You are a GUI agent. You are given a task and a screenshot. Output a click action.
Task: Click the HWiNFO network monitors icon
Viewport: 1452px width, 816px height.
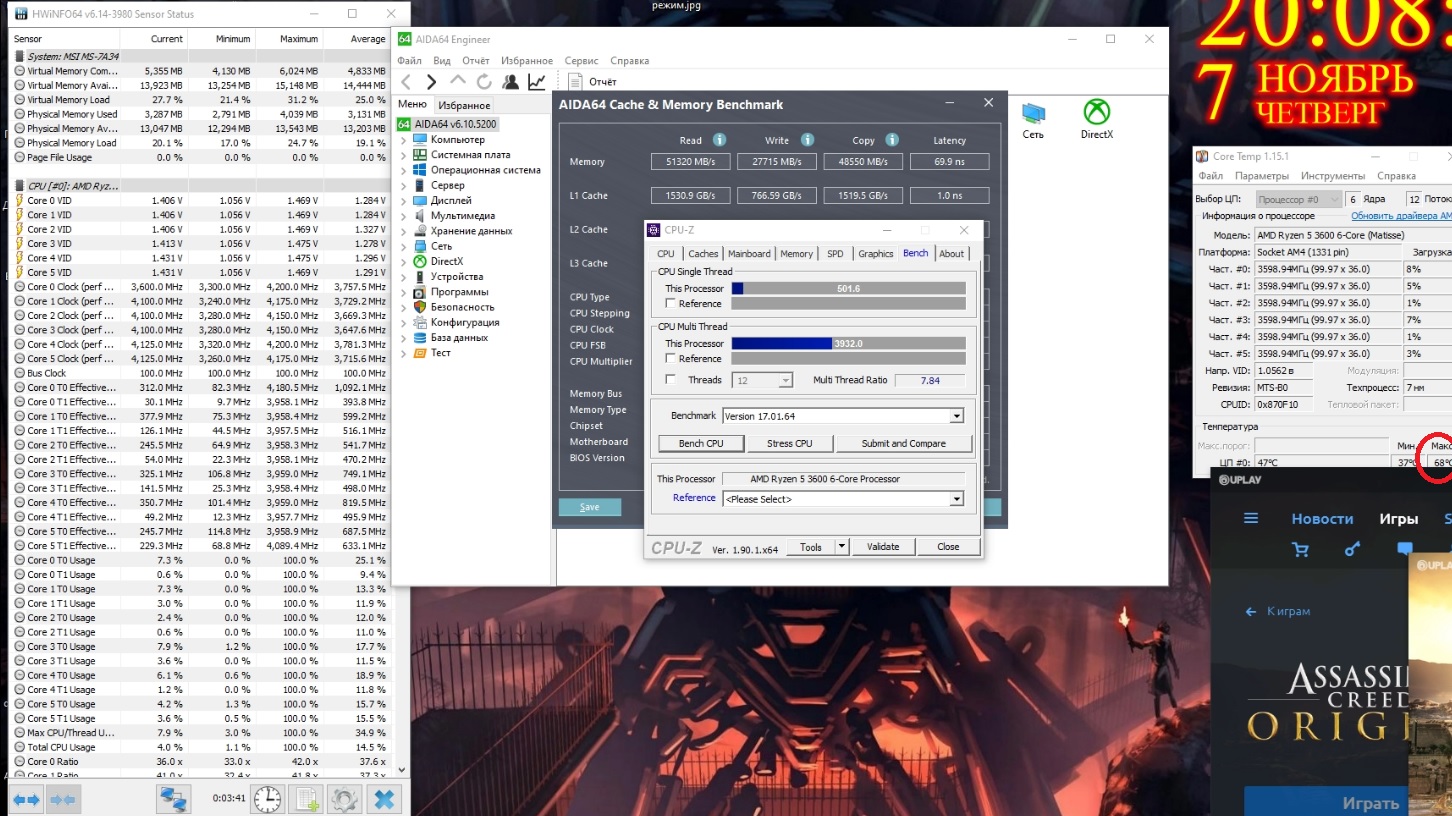(173, 799)
